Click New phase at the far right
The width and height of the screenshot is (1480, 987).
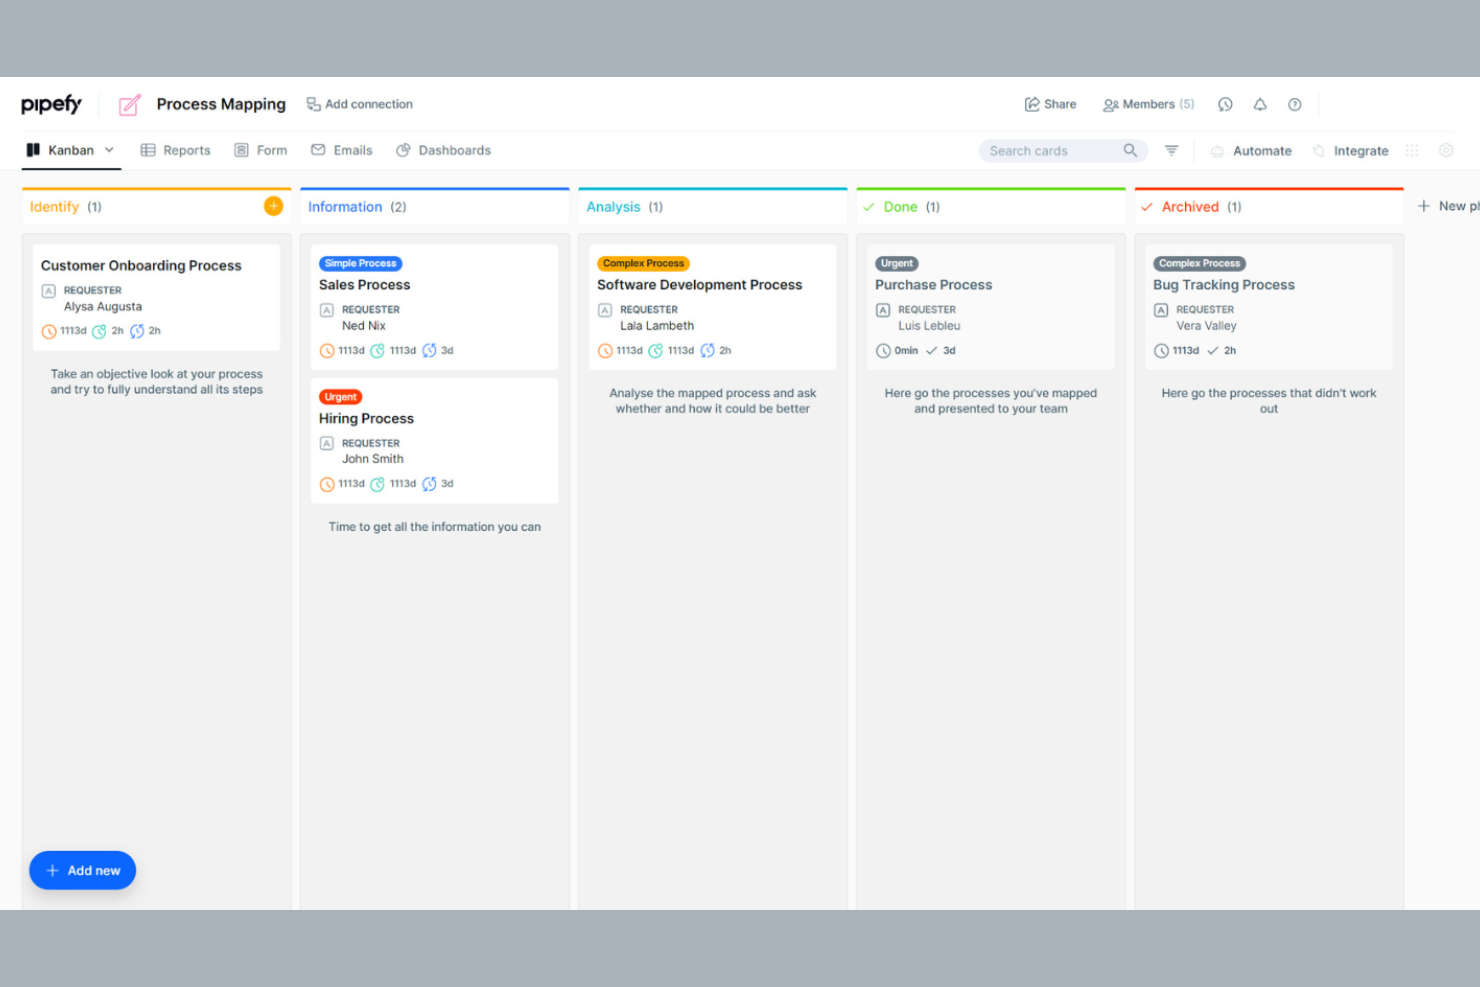point(1448,206)
